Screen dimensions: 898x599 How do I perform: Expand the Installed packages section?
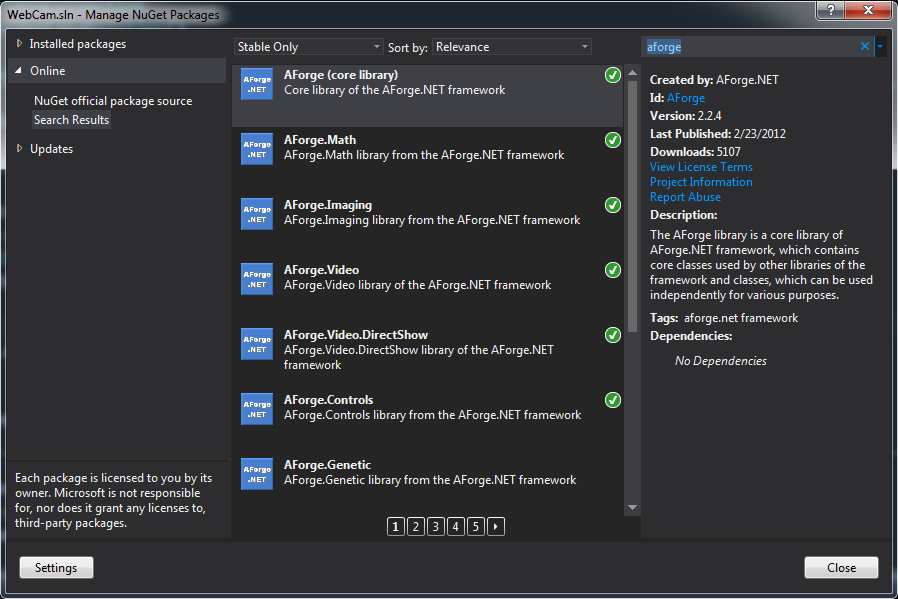click(19, 44)
